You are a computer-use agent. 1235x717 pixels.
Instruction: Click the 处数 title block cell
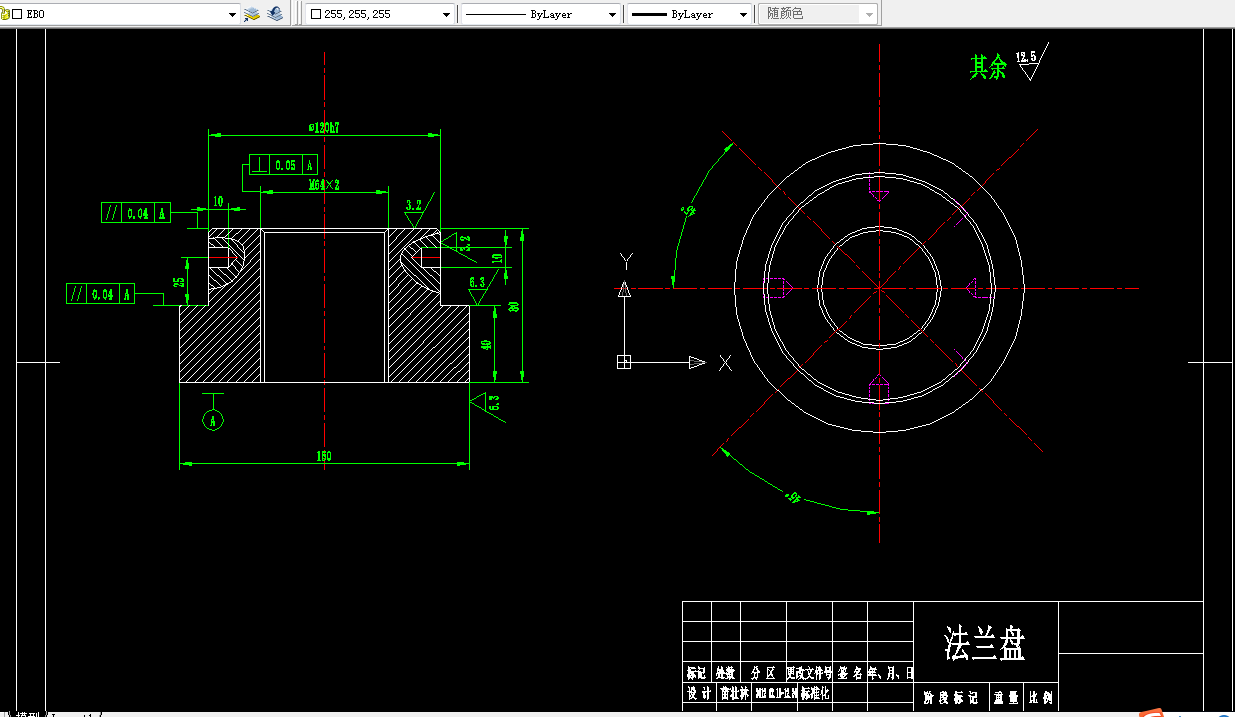726,673
